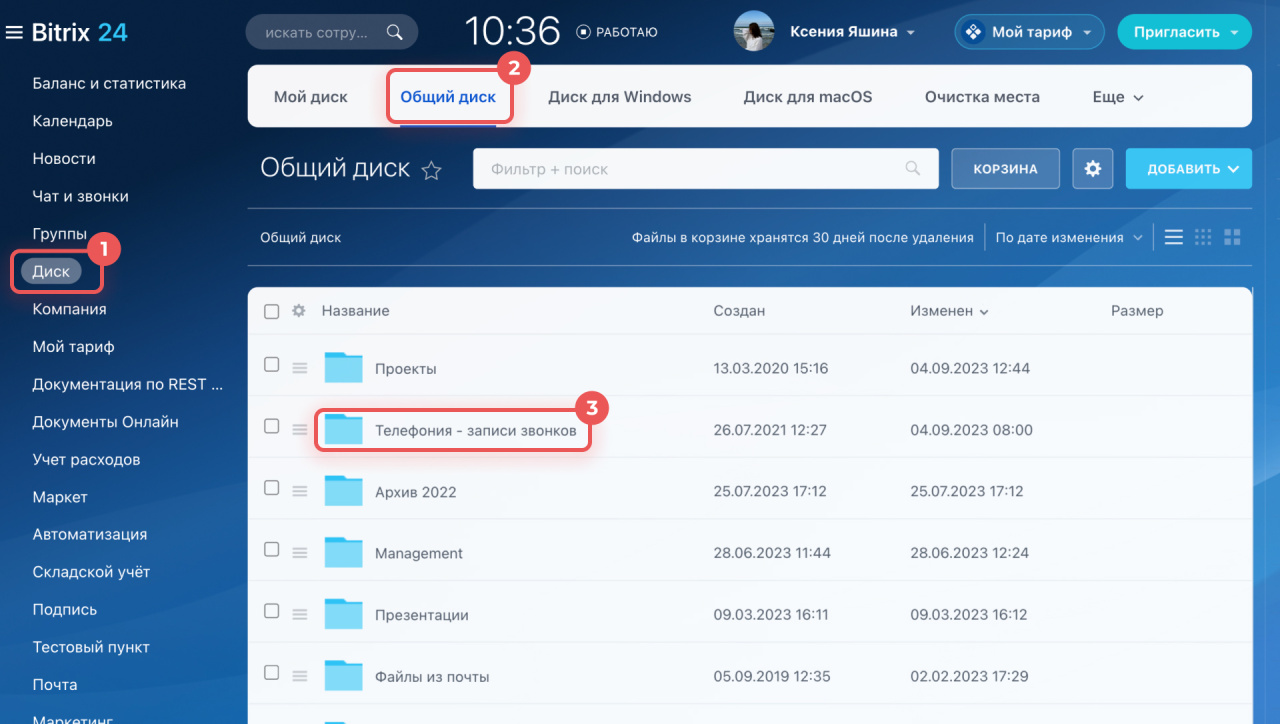This screenshot has width=1280, height=724.
Task: Check the Проекты folder checkbox
Action: pos(271,364)
